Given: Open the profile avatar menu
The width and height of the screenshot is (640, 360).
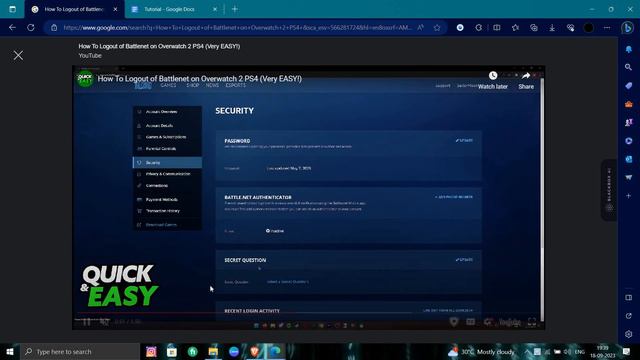Looking at the screenshot, I should pos(589,28).
